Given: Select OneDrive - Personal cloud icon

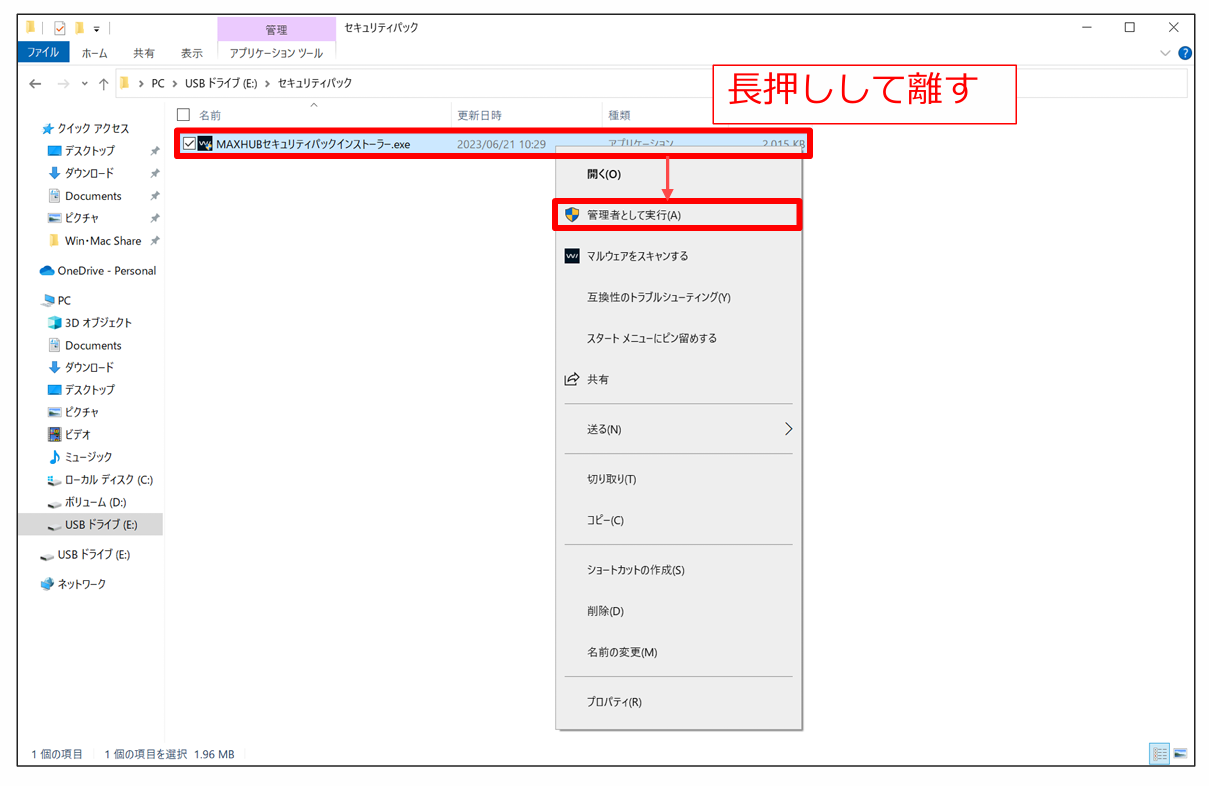Looking at the screenshot, I should click(46, 271).
